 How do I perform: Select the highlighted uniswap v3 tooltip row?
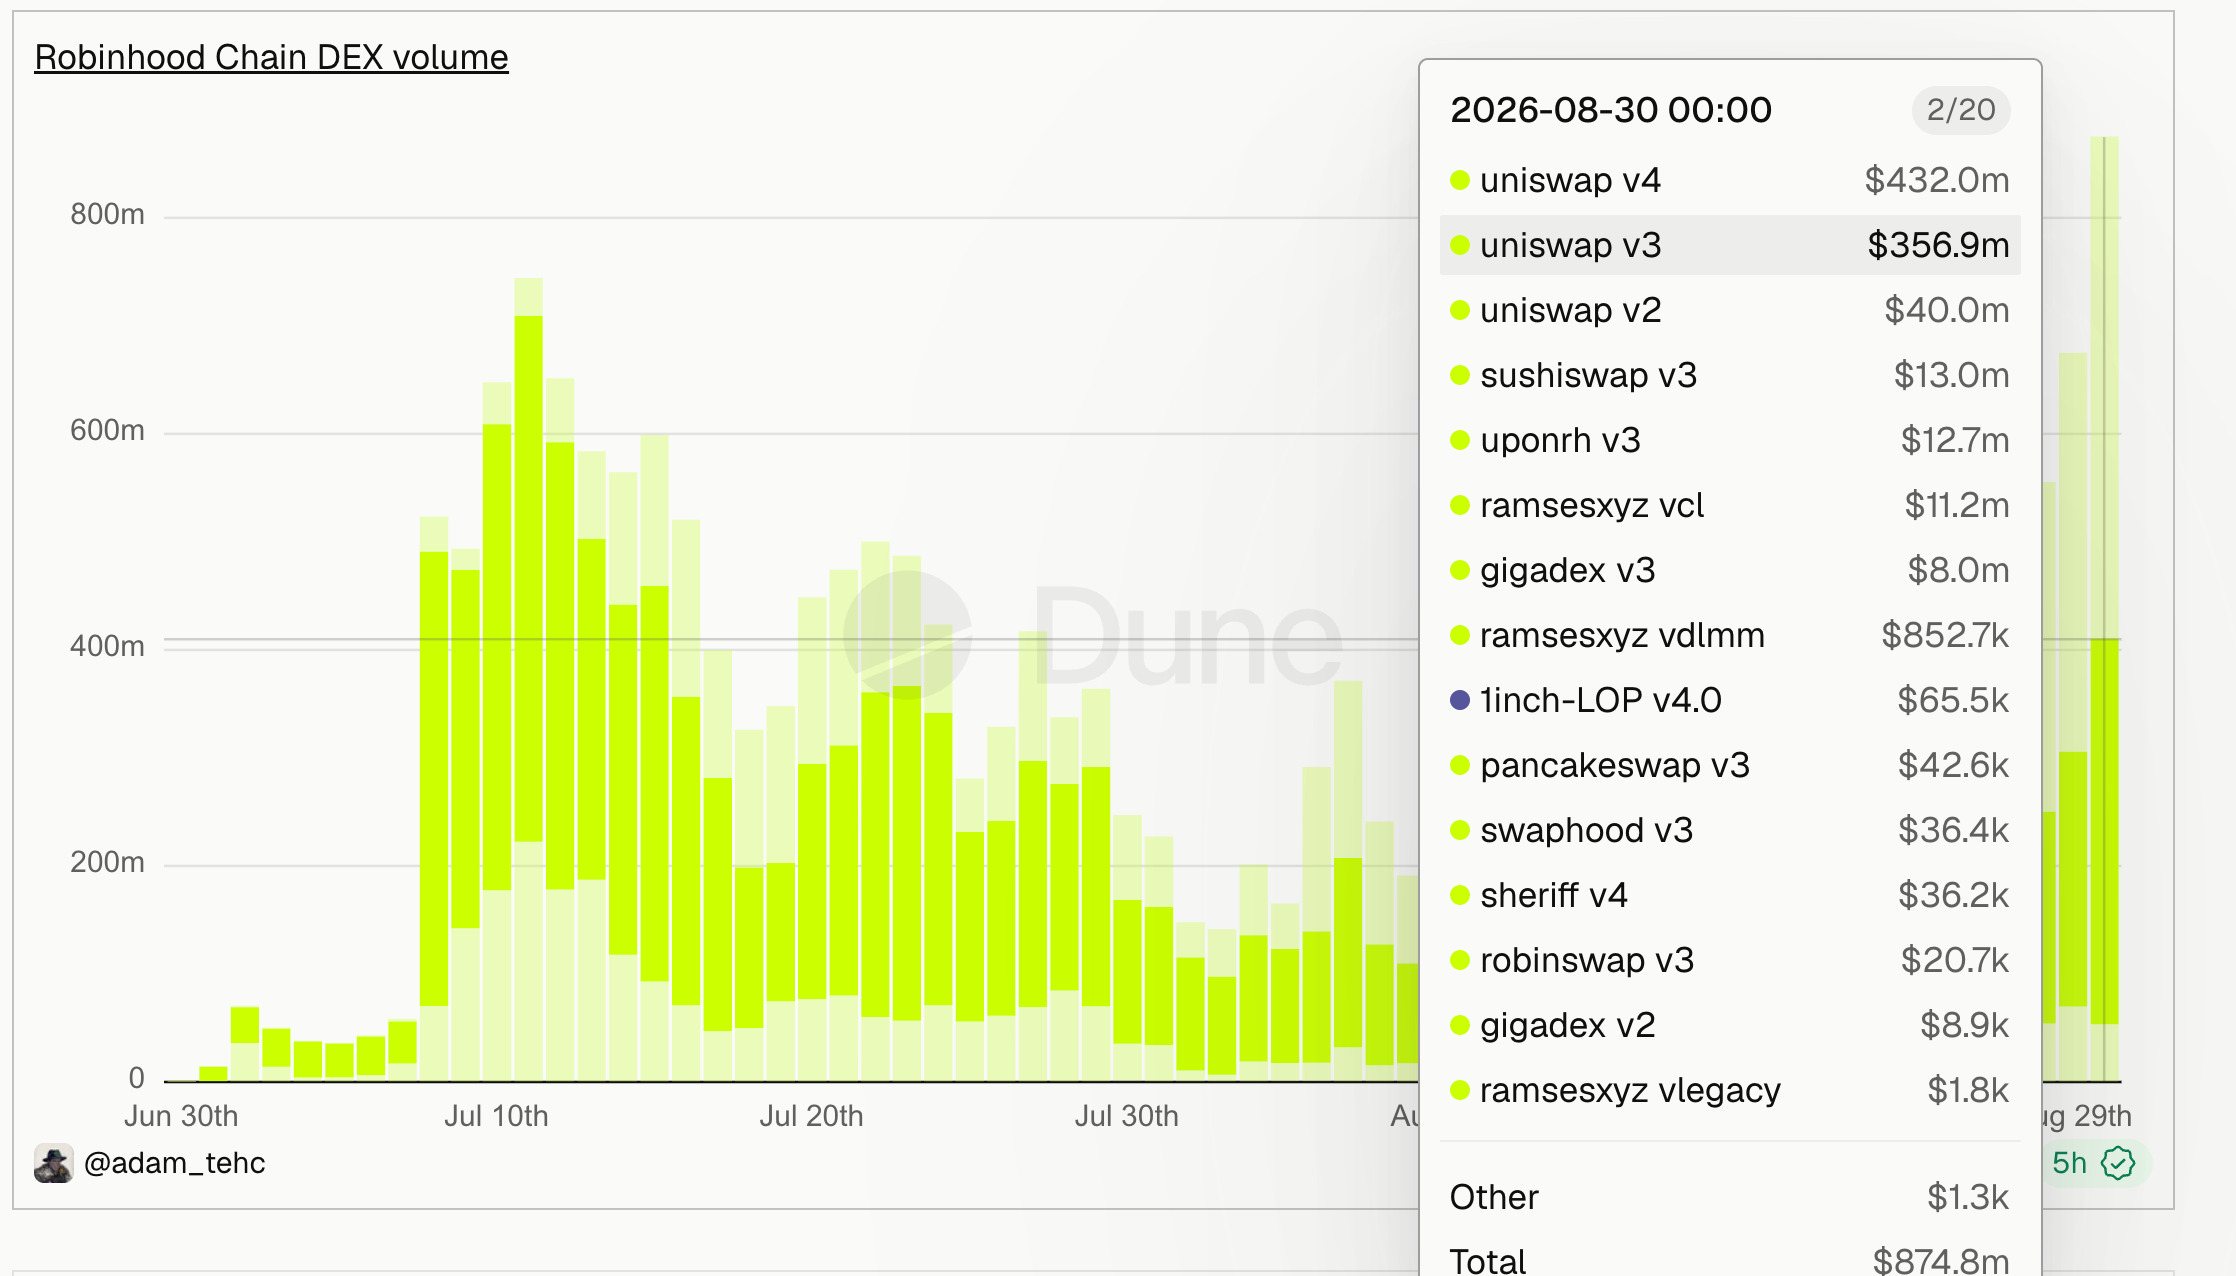pyautogui.click(x=1730, y=245)
